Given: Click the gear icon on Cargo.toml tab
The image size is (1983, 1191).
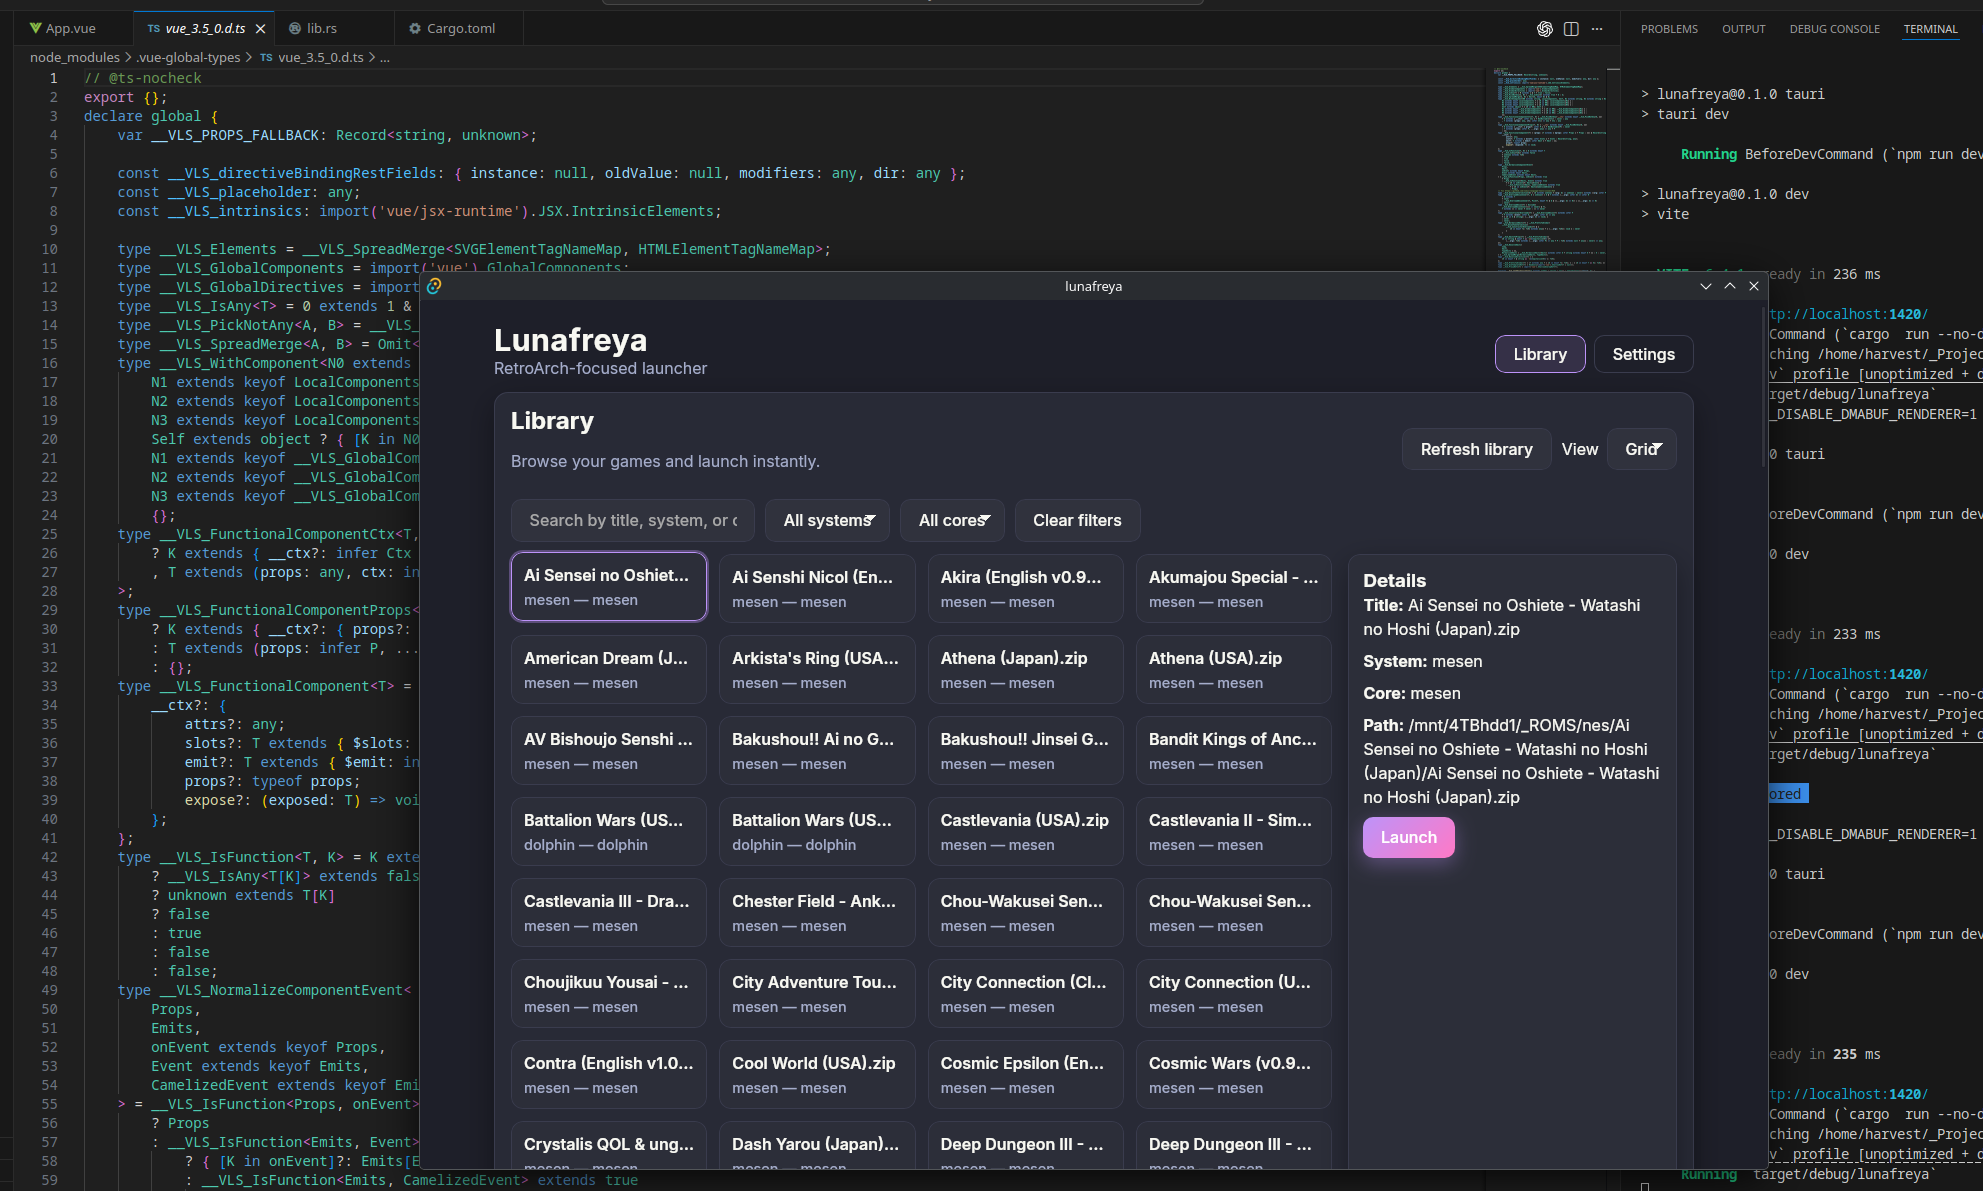Looking at the screenshot, I should pos(415,29).
